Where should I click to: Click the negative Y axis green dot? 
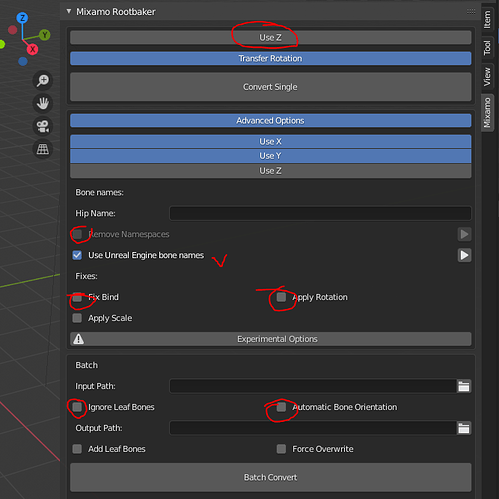coord(2,44)
